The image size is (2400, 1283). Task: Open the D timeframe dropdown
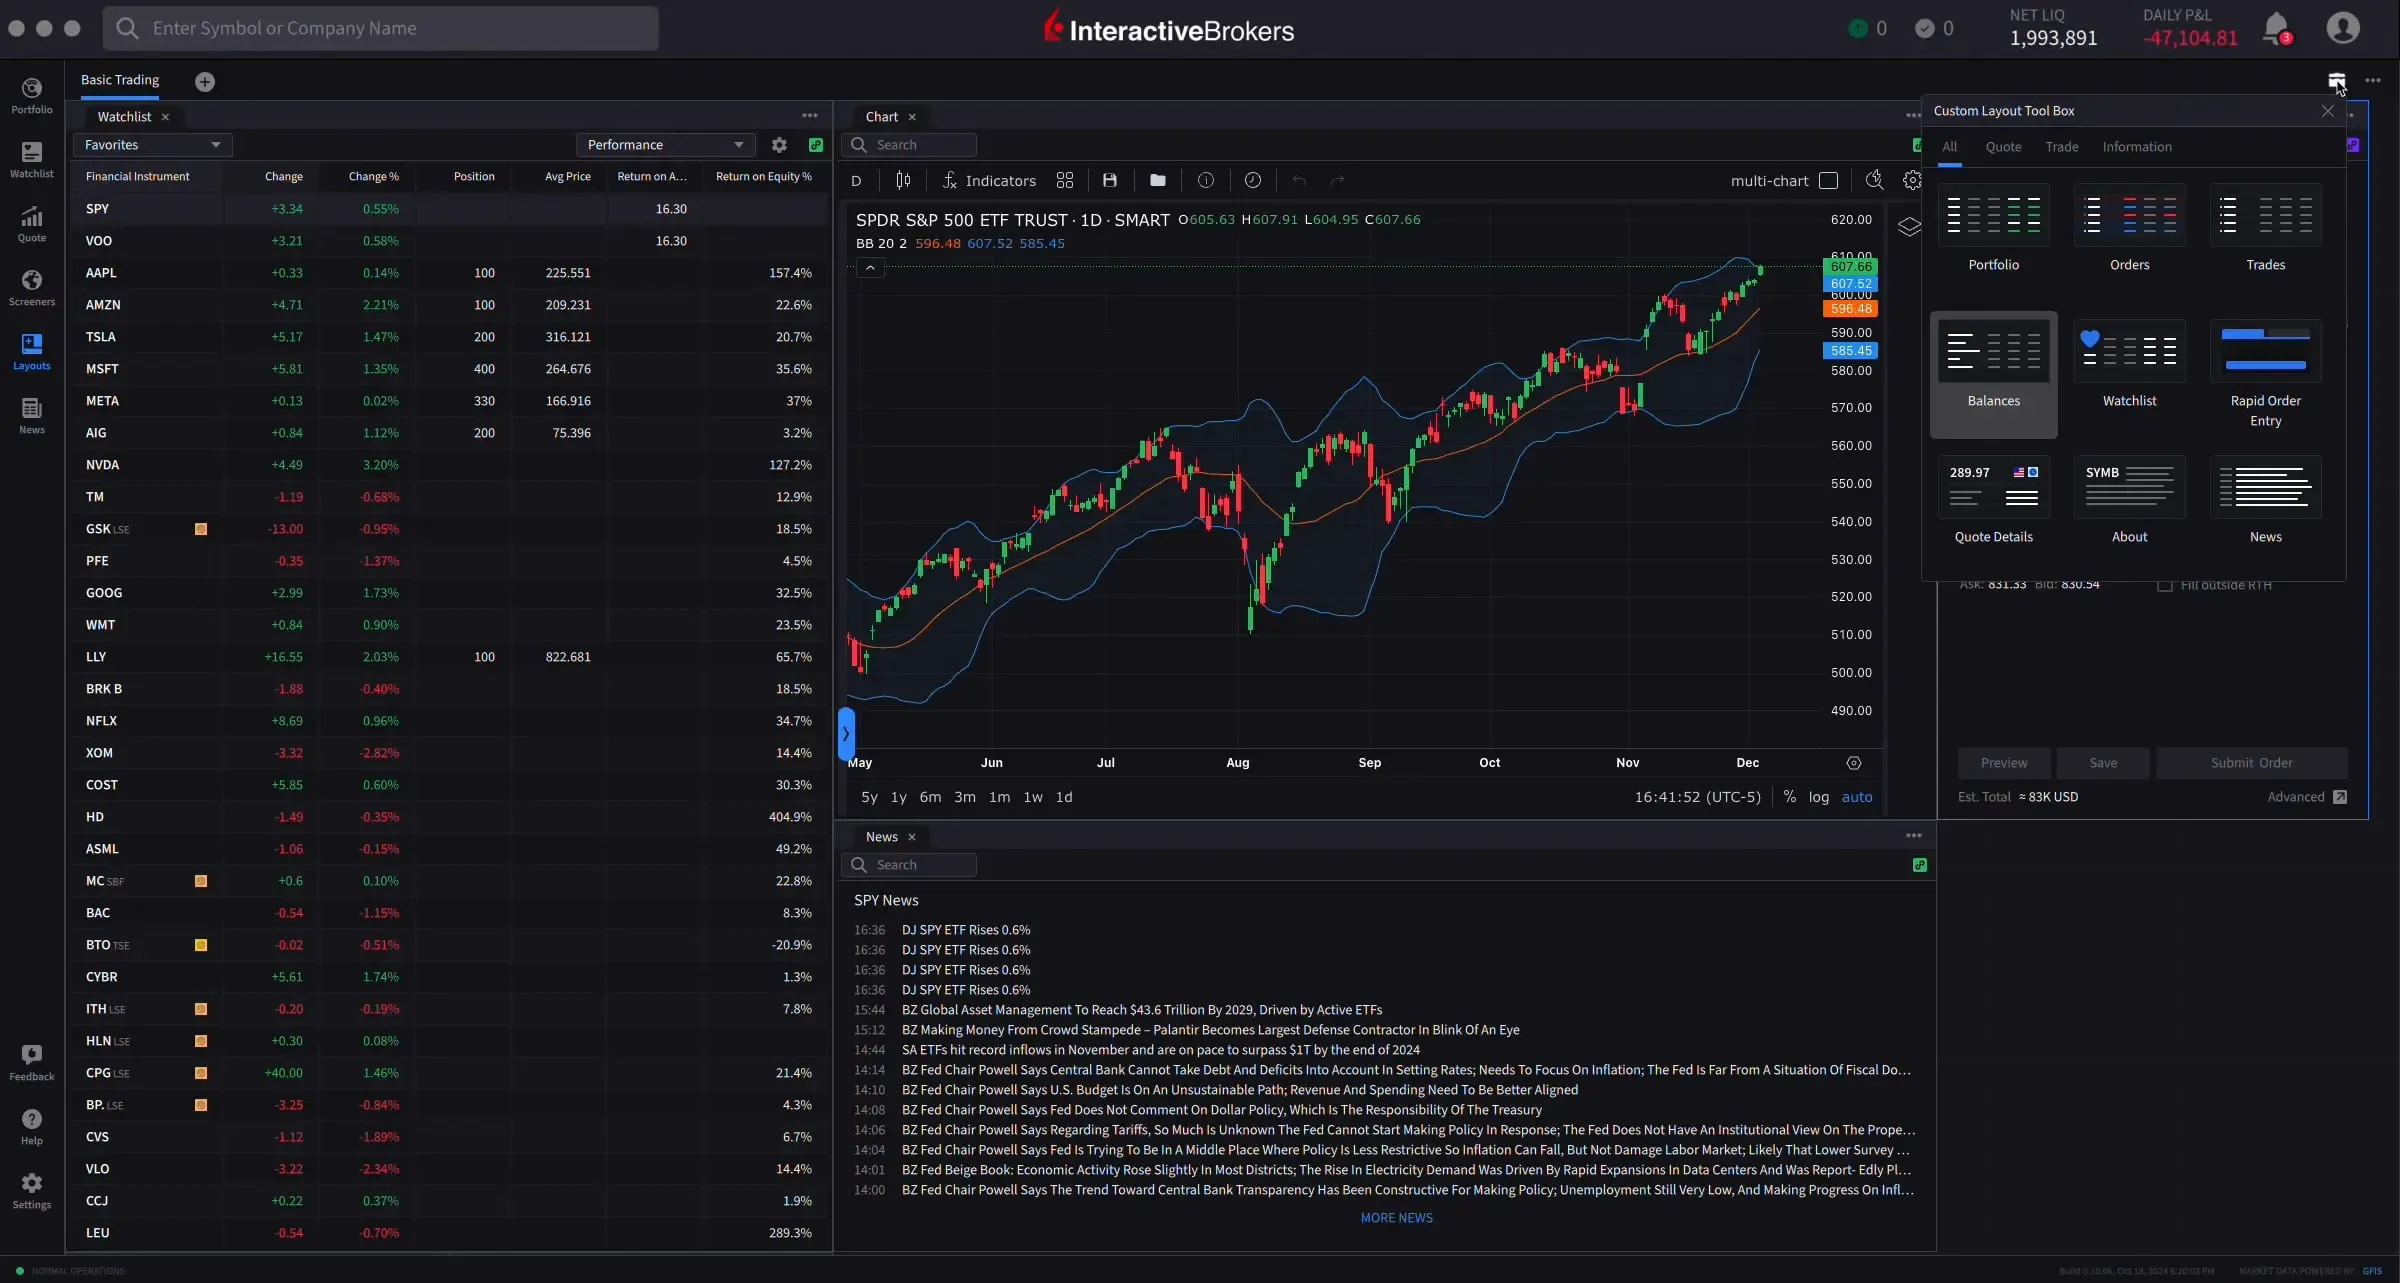(x=857, y=180)
